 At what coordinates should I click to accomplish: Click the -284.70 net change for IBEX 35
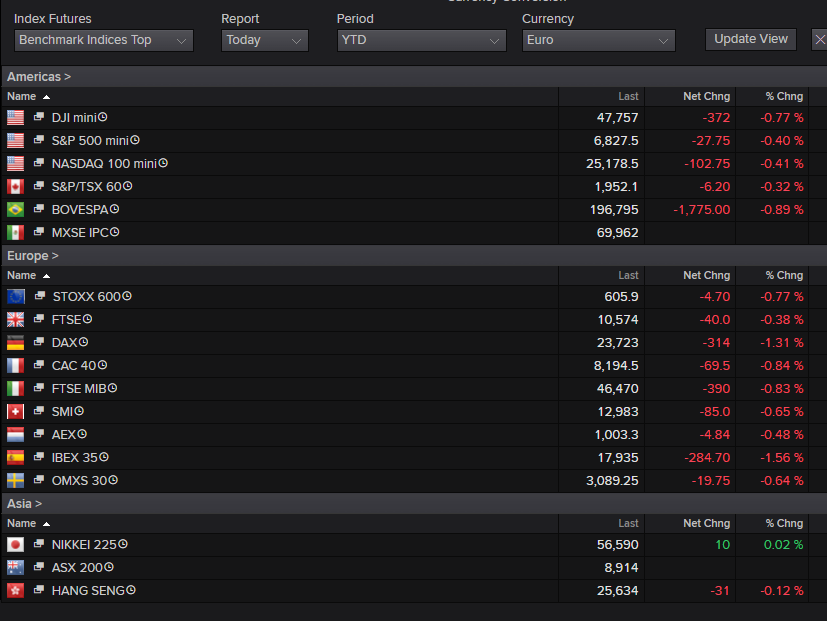[707, 457]
